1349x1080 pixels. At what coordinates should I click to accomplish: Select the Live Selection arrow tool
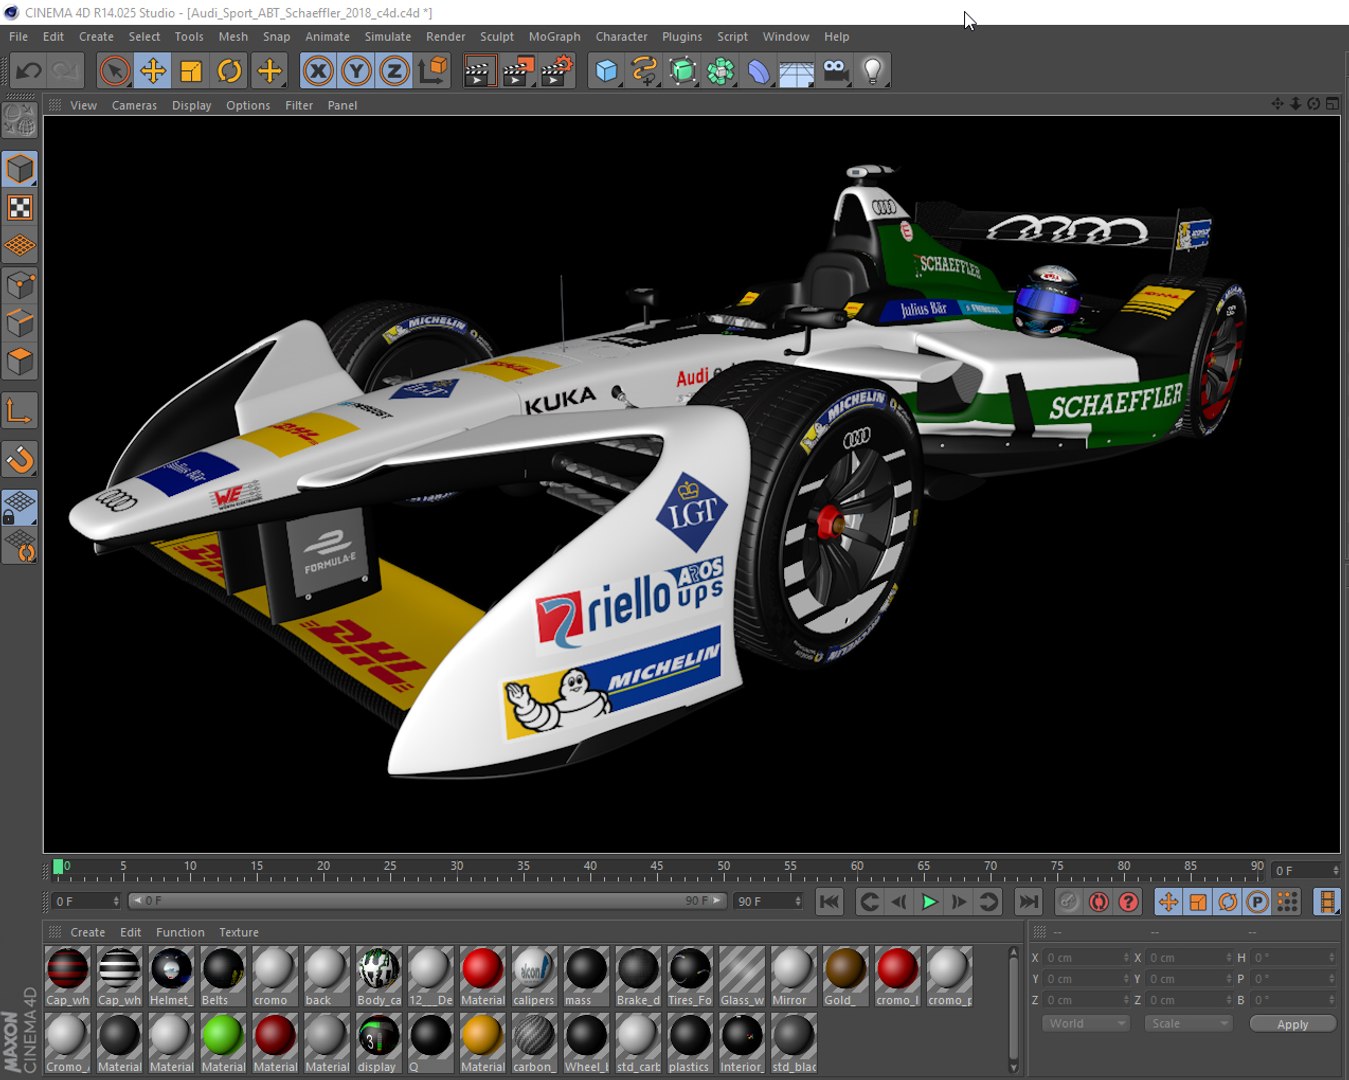pos(115,71)
